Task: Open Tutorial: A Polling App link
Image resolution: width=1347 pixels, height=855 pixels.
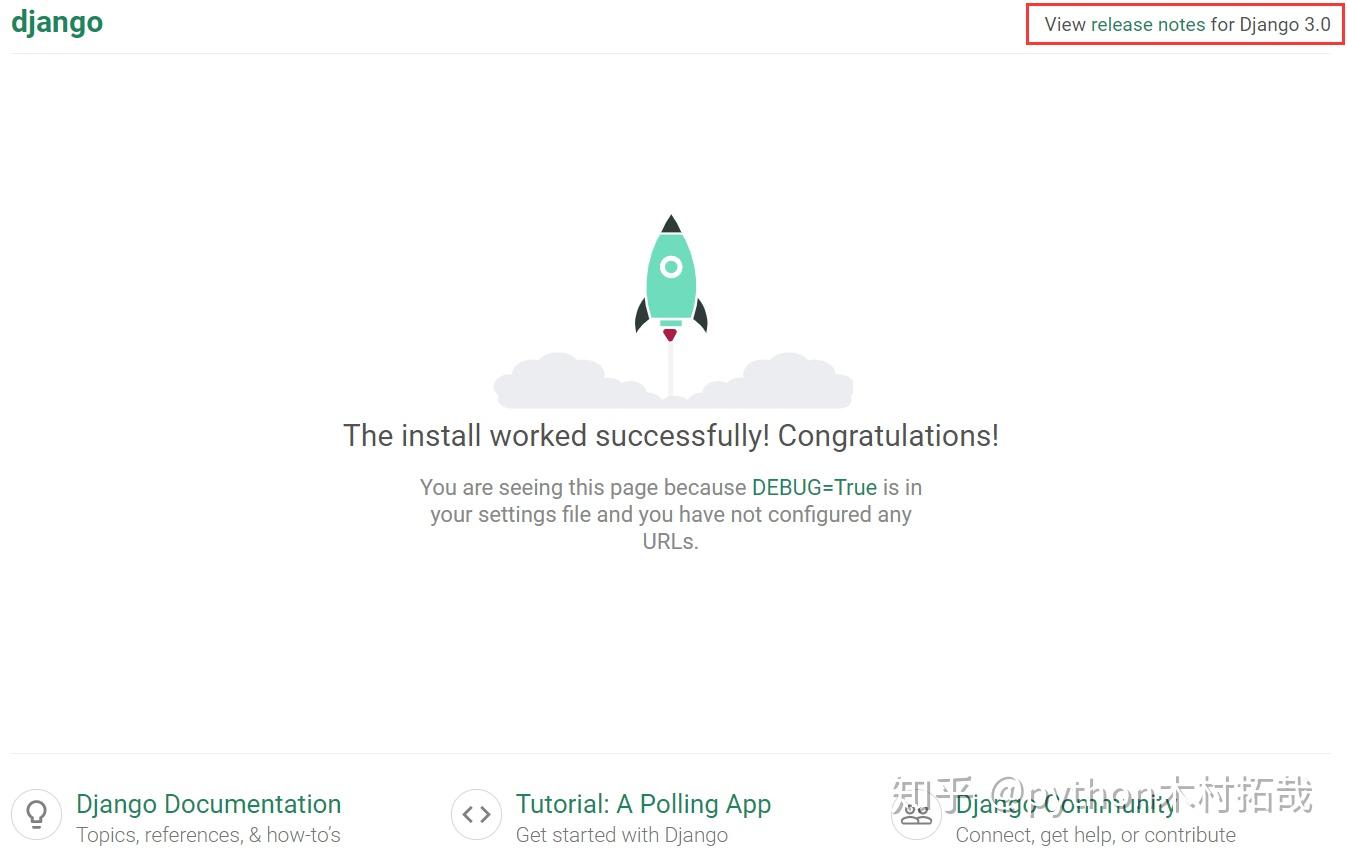Action: (x=643, y=804)
